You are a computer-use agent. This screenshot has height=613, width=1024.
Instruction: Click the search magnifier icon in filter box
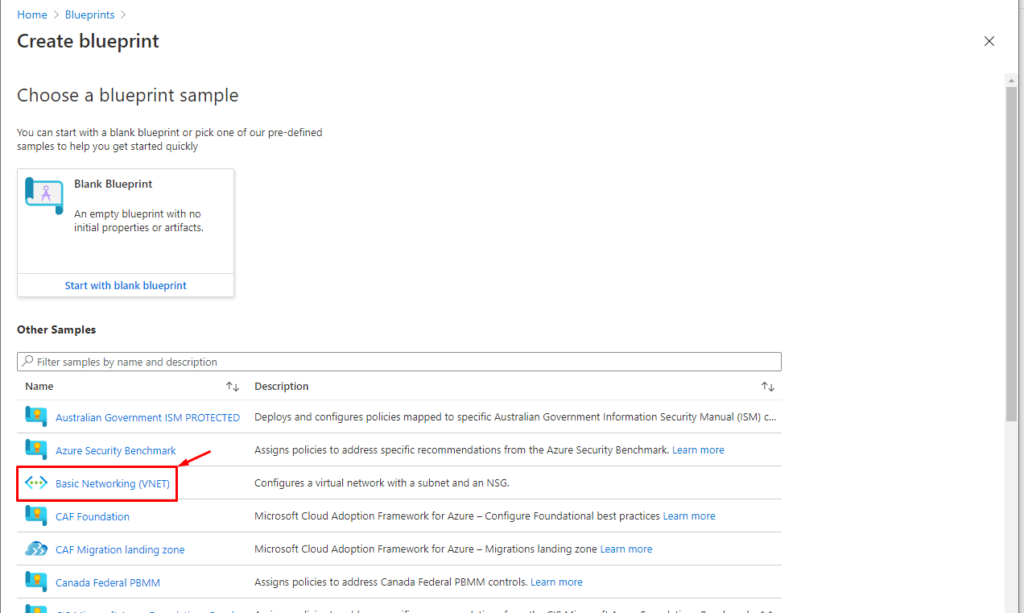27,361
